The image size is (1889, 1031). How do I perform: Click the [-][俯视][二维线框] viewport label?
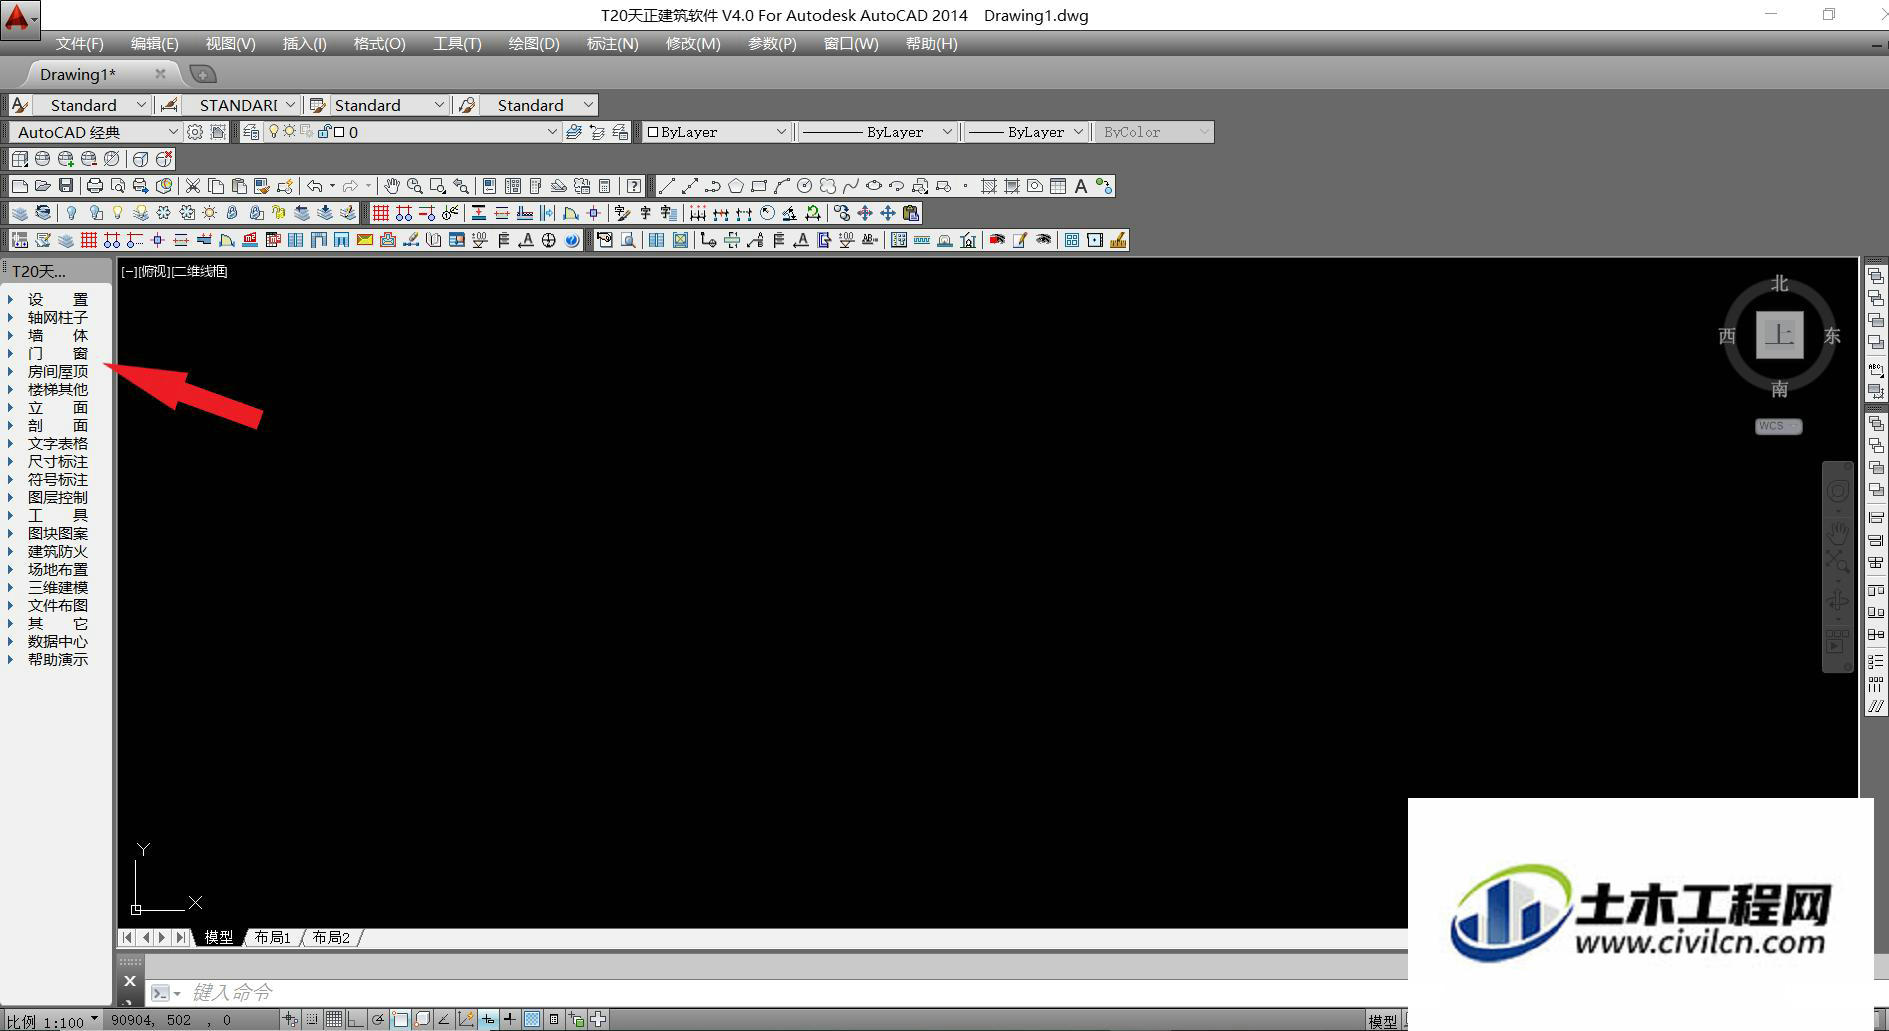click(x=174, y=271)
